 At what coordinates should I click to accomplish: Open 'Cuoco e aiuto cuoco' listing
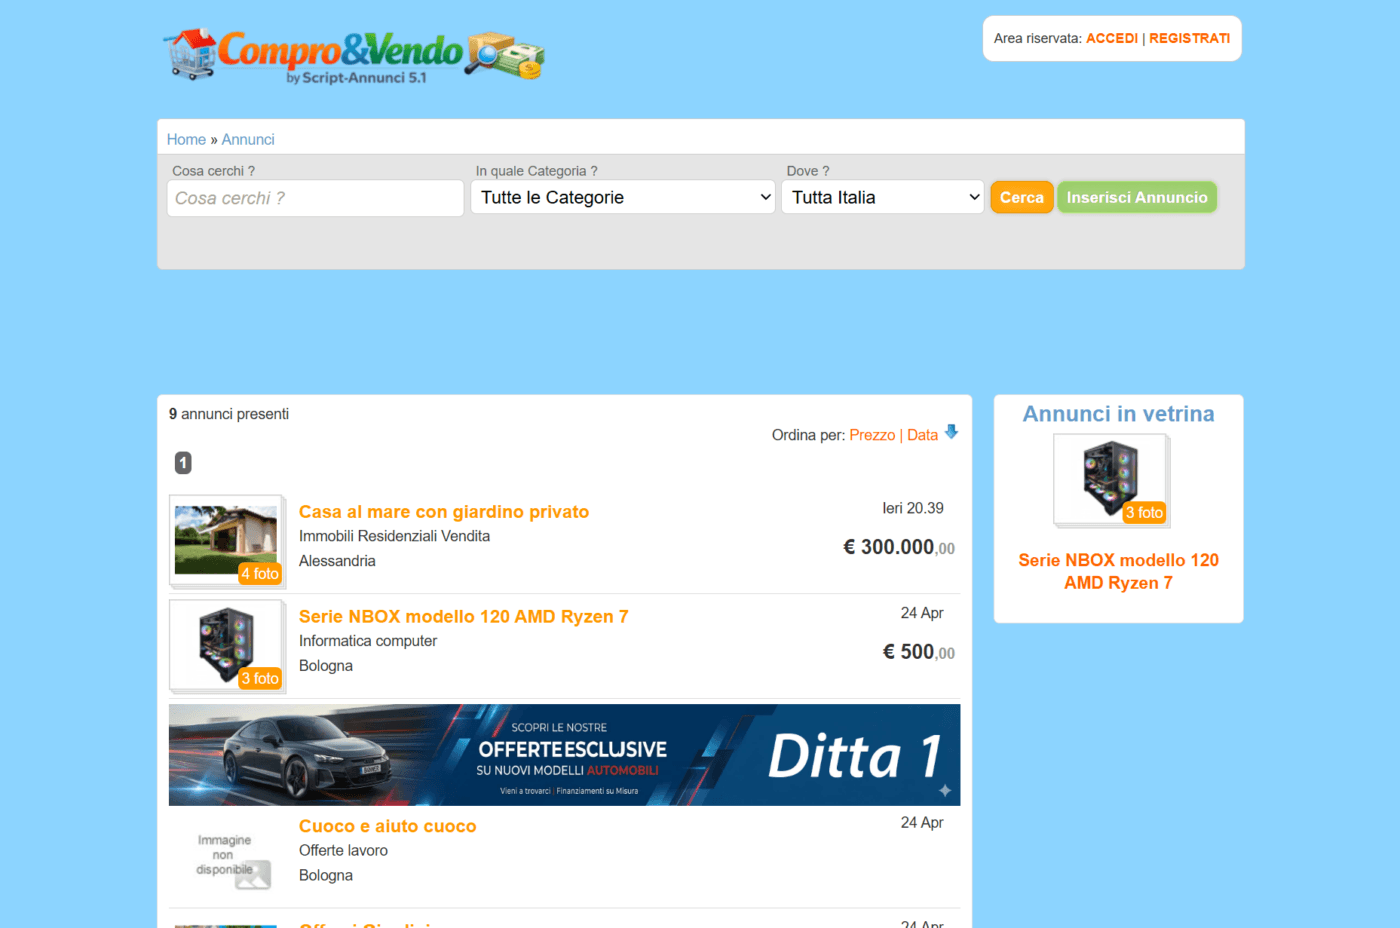tap(387, 826)
